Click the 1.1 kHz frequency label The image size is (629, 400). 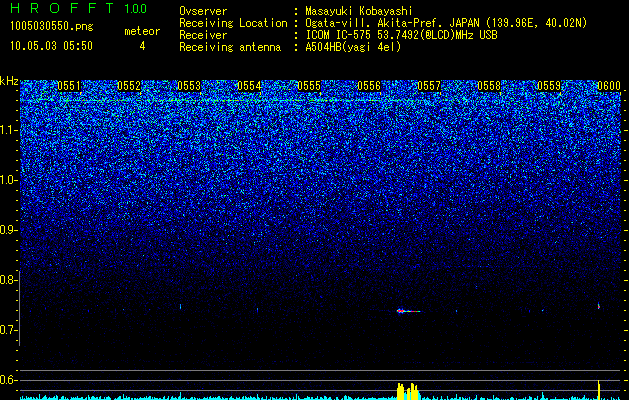tap(8, 130)
